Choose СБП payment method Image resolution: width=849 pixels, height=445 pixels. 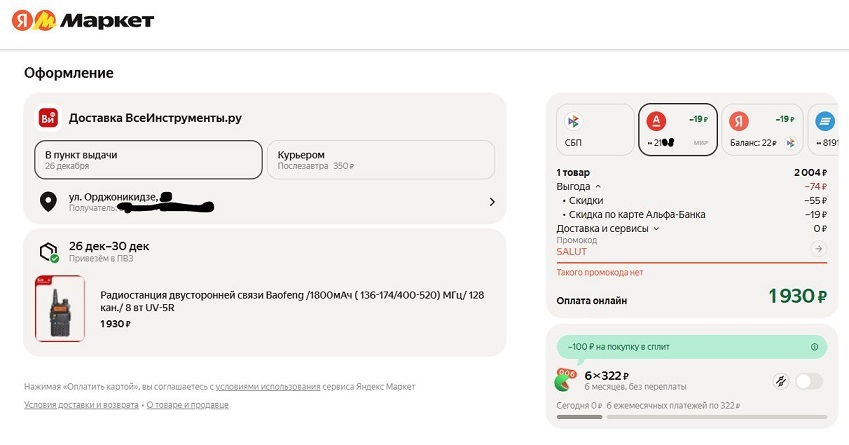coord(595,130)
